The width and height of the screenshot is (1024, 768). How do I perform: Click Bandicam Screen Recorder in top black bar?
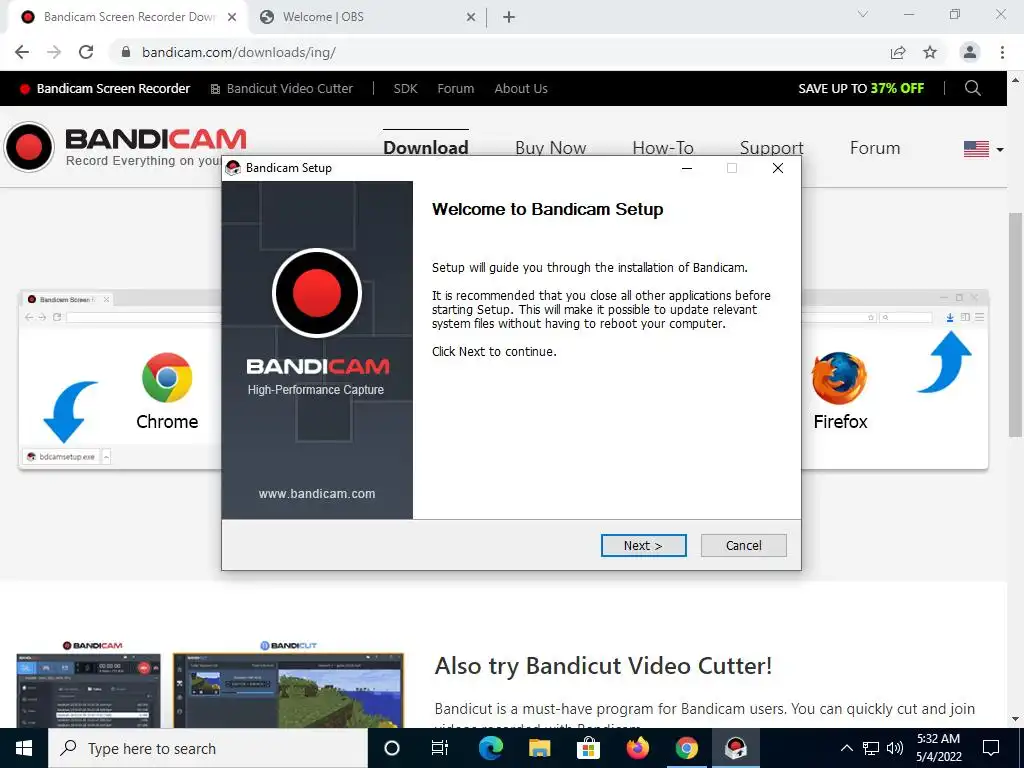[x=105, y=89]
